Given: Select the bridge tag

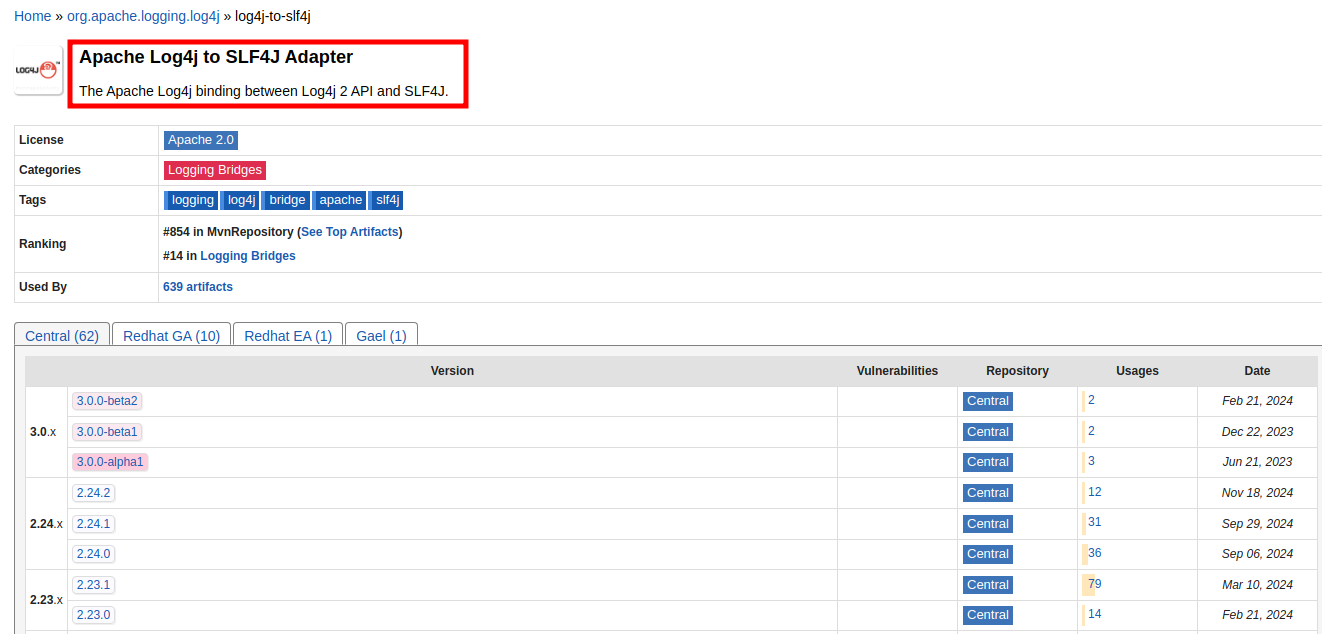Looking at the screenshot, I should click(x=287, y=200).
